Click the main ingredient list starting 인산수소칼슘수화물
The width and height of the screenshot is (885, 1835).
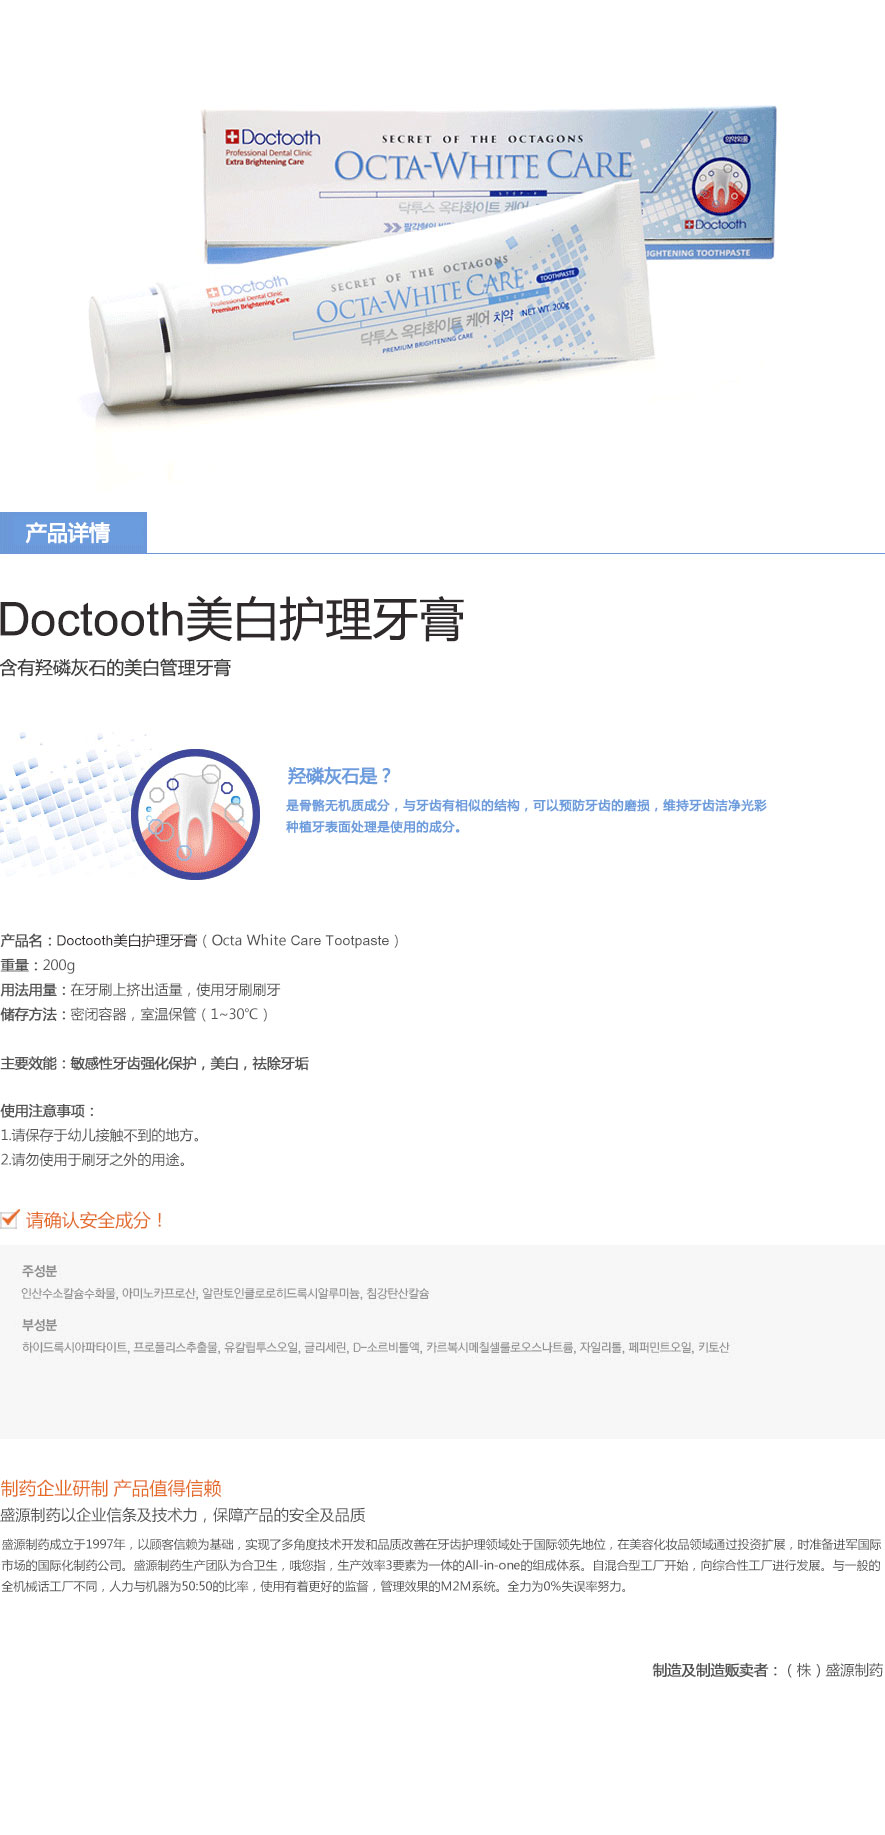225,1293
